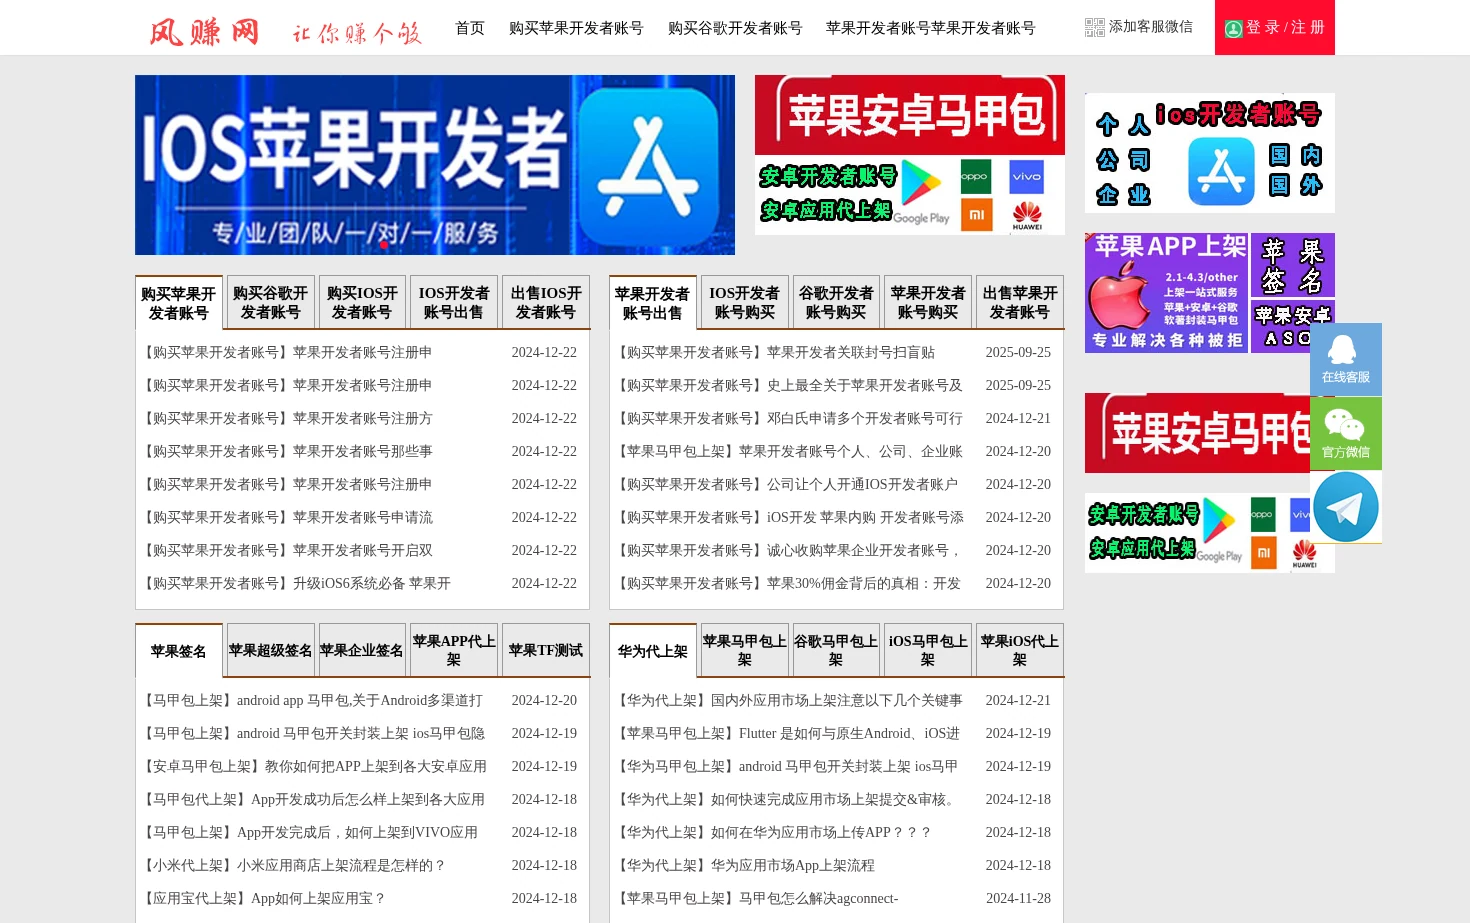Viewport: 1470px width, 923px height.
Task: Click the red 苹果安卓马甲包 banner at top center
Action: [910, 115]
